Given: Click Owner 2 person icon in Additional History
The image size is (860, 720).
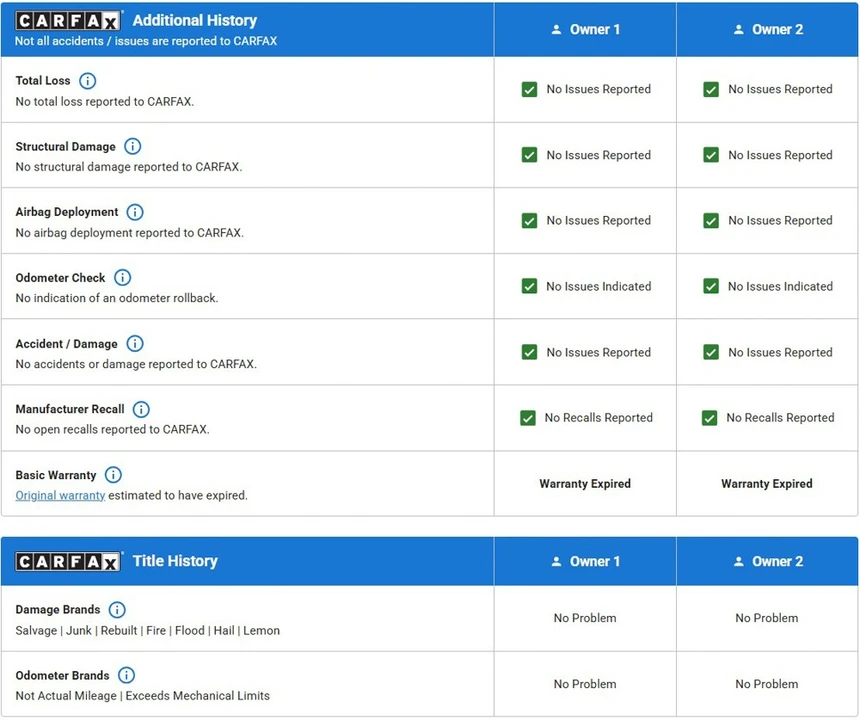Looking at the screenshot, I should click(739, 30).
